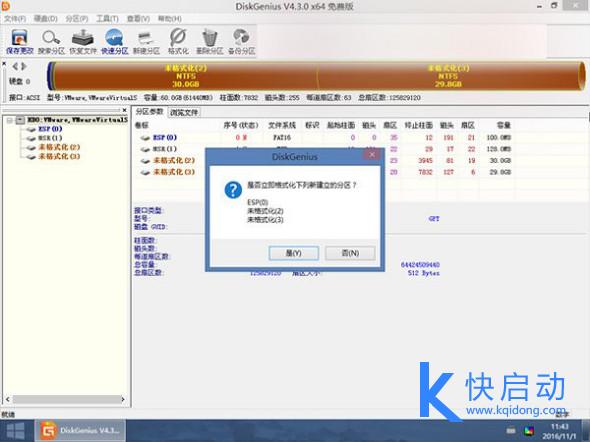Go to the next disk with right arrow
The image size is (590, 442).
coord(24,67)
